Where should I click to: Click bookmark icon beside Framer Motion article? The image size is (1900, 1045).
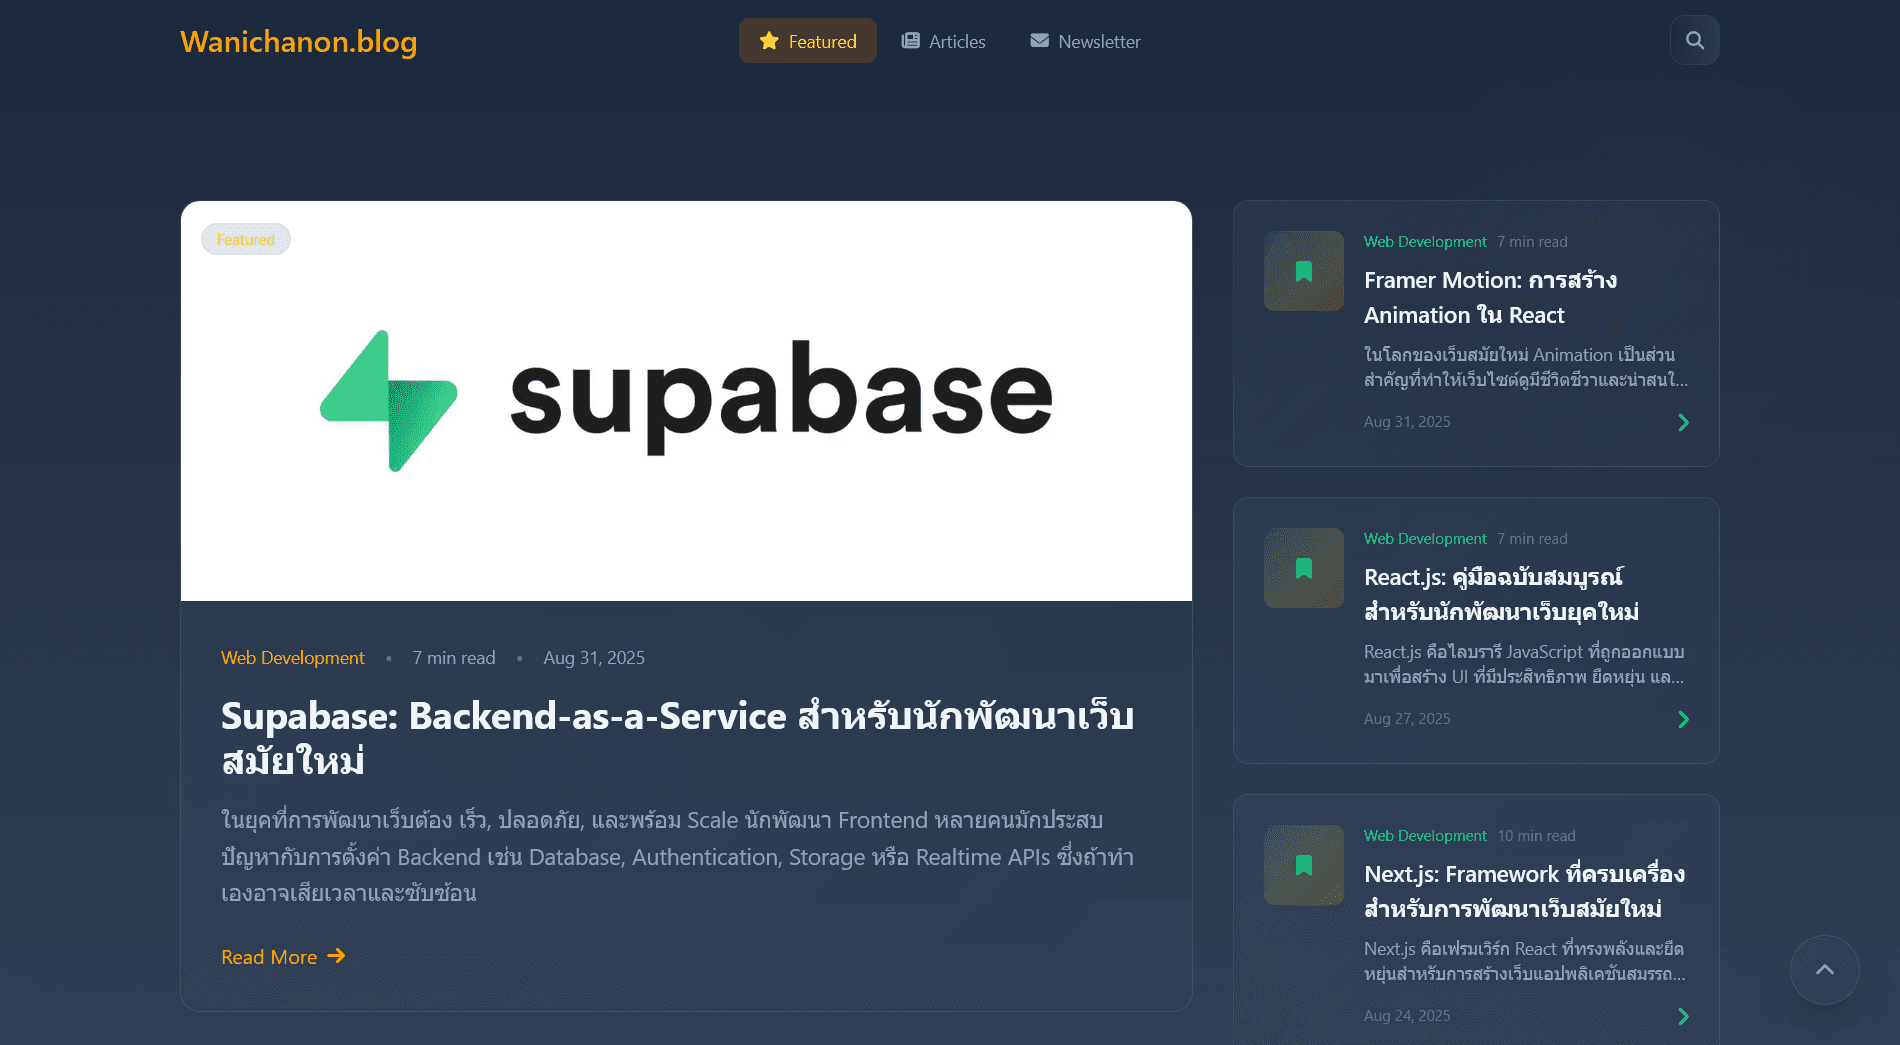coord(1303,271)
